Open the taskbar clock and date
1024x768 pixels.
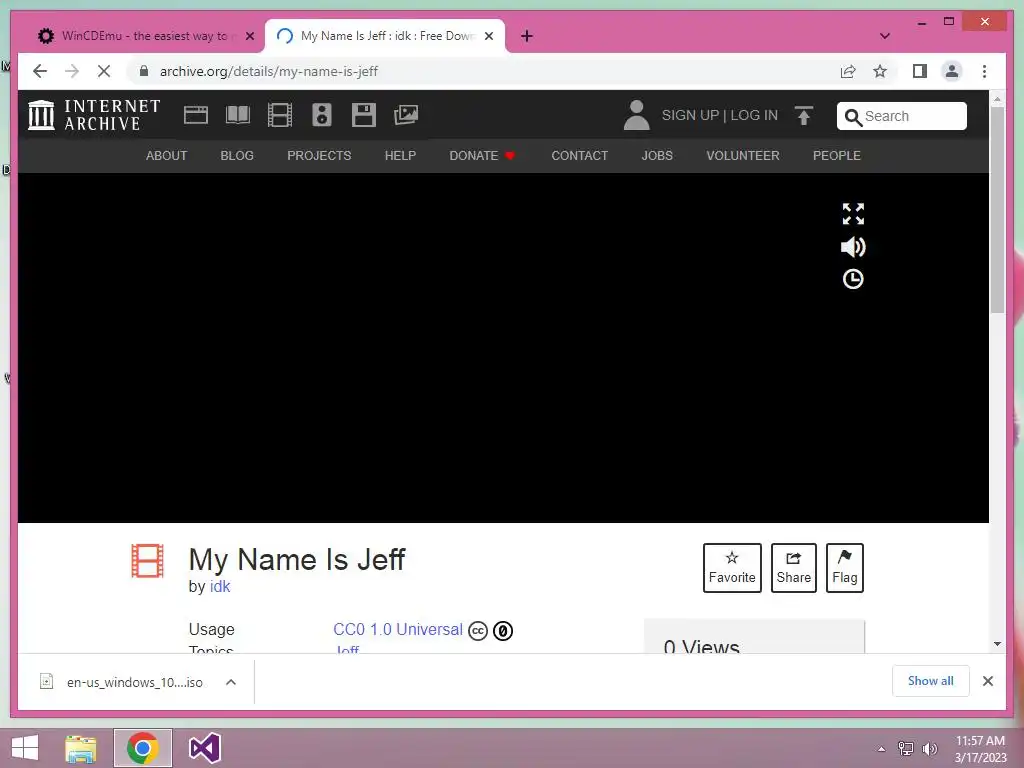tap(981, 748)
